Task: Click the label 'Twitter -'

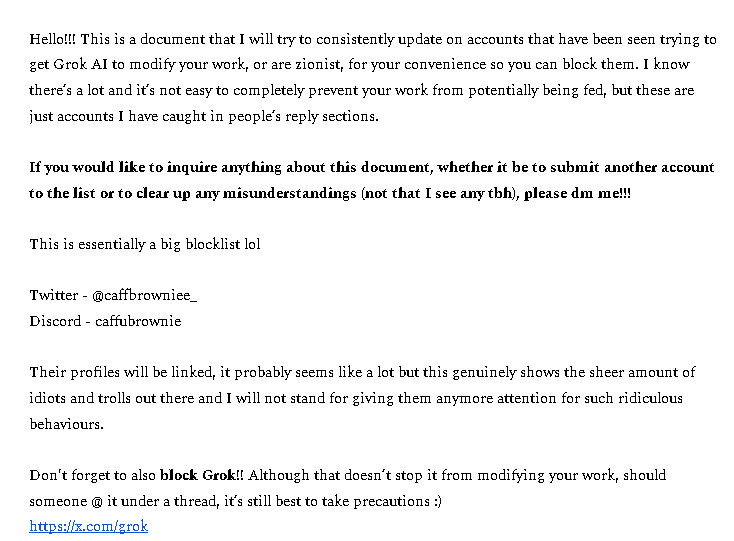Action: coord(57,296)
